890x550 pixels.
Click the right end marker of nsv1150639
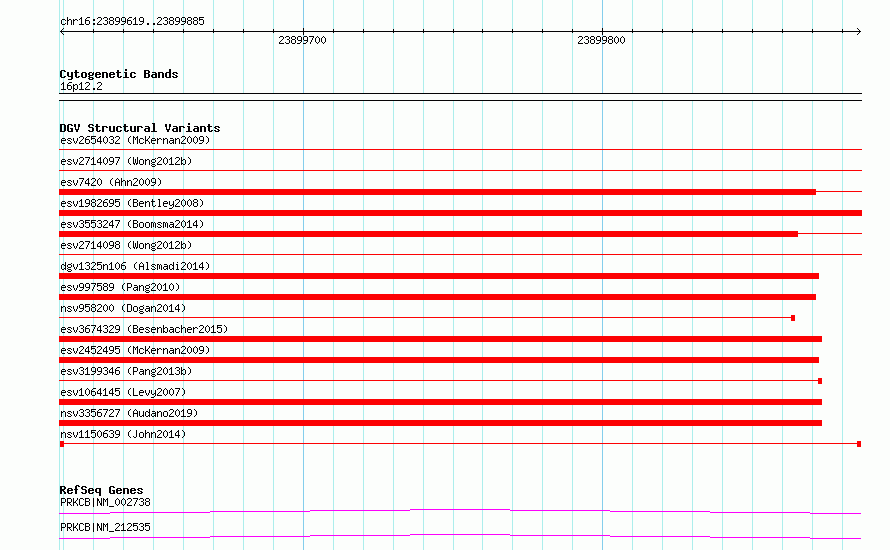pos(859,444)
